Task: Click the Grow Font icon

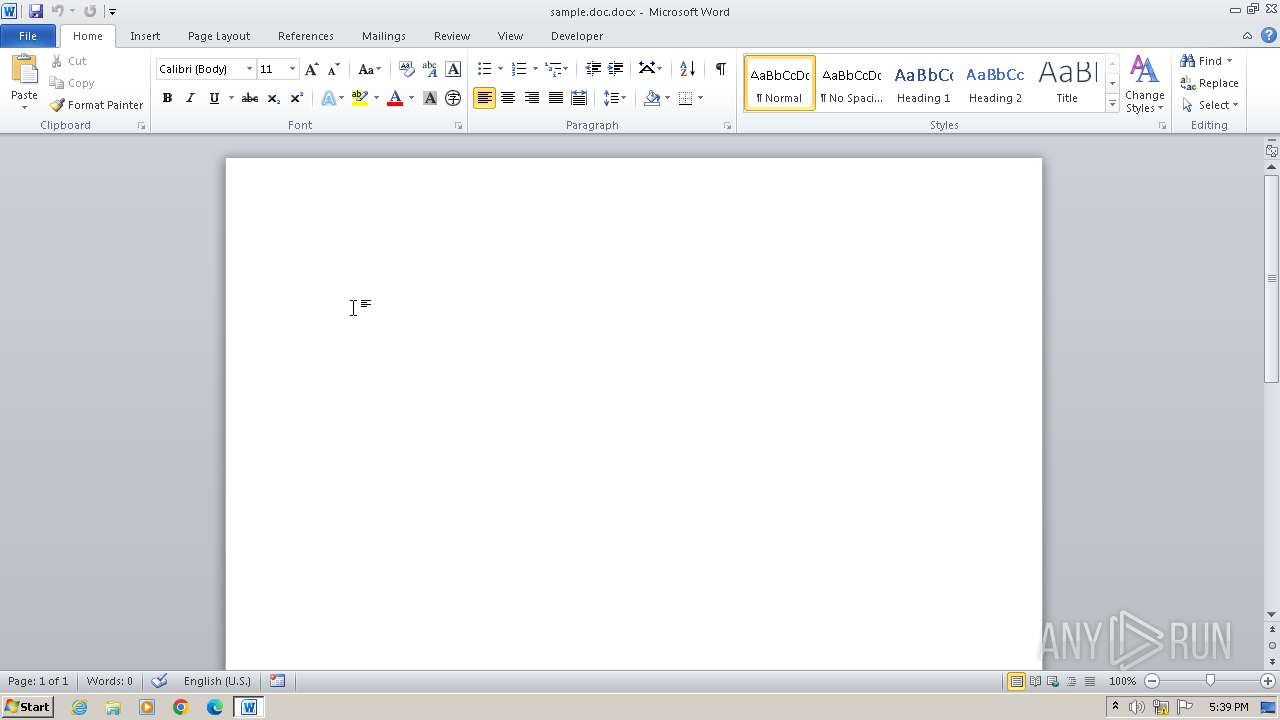Action: [312, 69]
